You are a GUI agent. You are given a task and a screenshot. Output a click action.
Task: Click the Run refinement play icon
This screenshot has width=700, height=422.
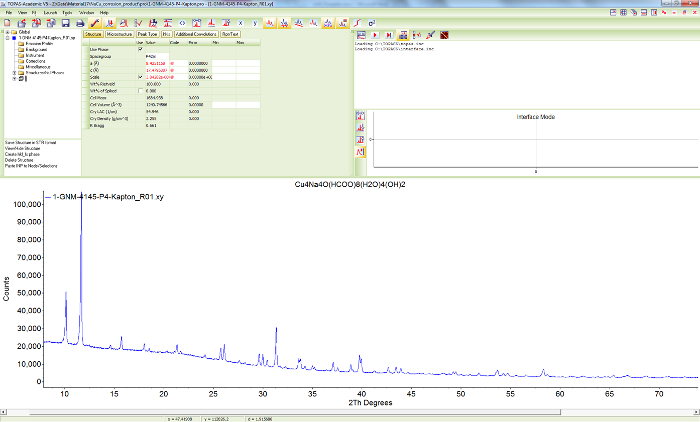click(375, 33)
